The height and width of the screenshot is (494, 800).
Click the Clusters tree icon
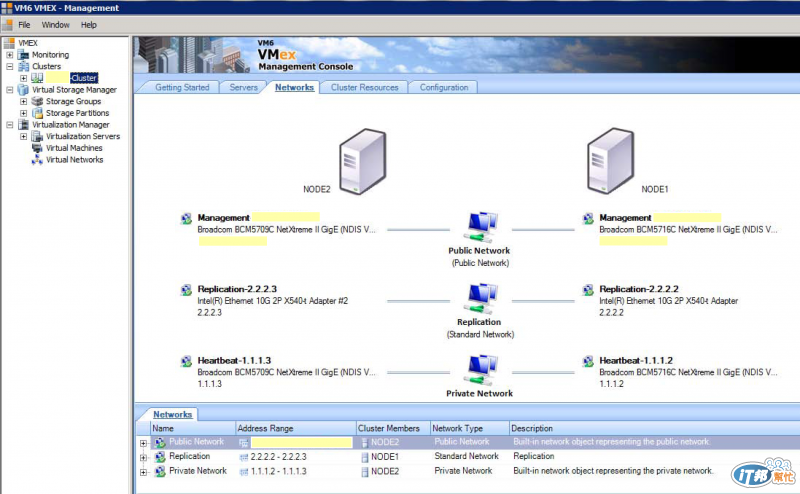(x=23, y=66)
